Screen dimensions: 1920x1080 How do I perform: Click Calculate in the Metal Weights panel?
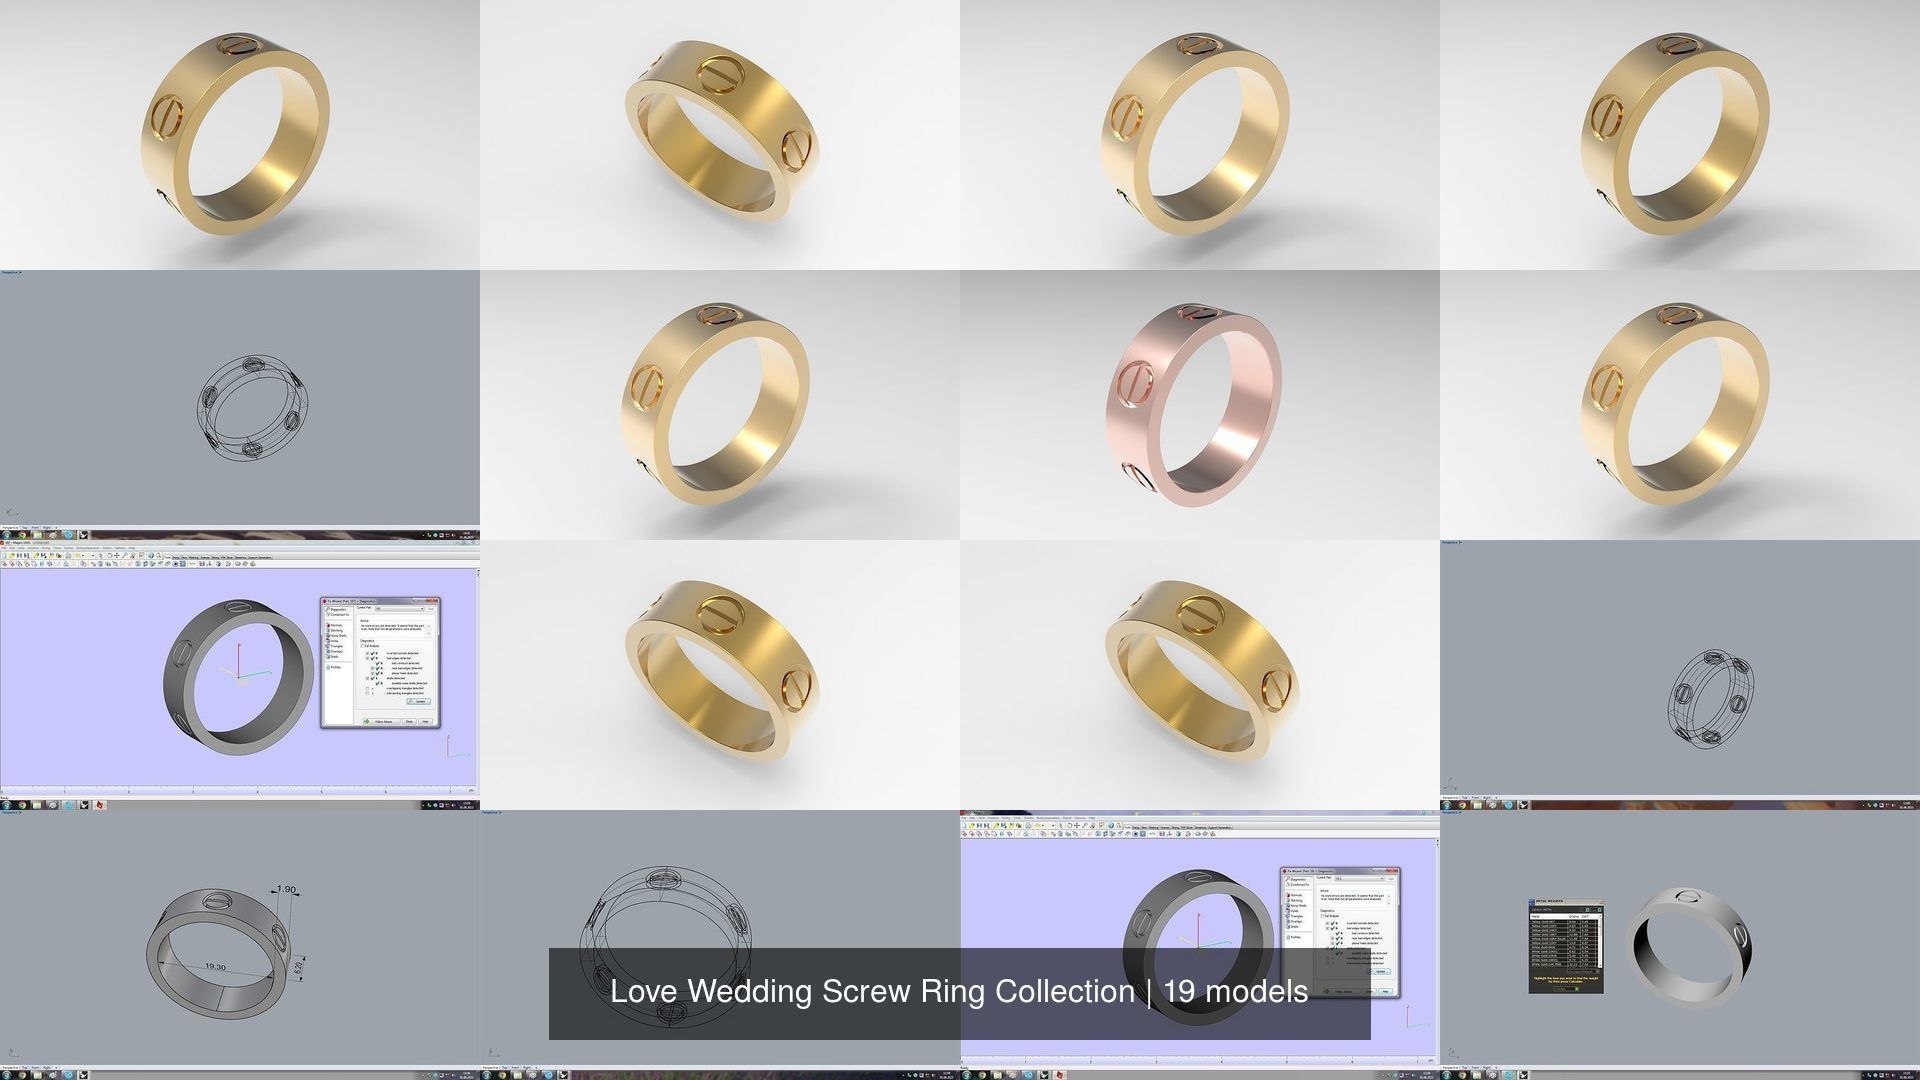1566,988
